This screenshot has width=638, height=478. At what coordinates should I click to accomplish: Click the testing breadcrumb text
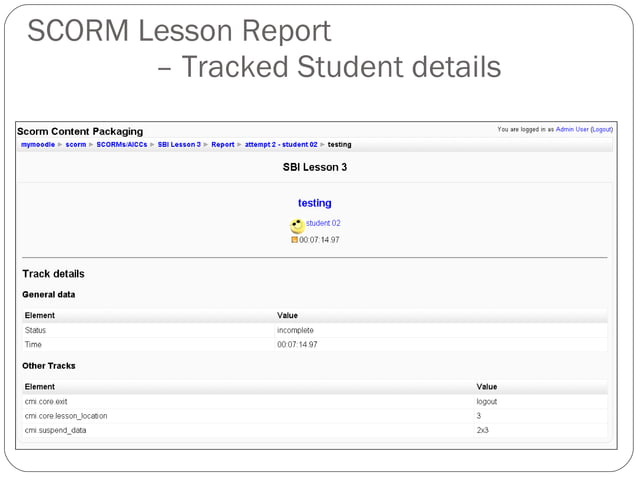pyautogui.click(x=339, y=144)
